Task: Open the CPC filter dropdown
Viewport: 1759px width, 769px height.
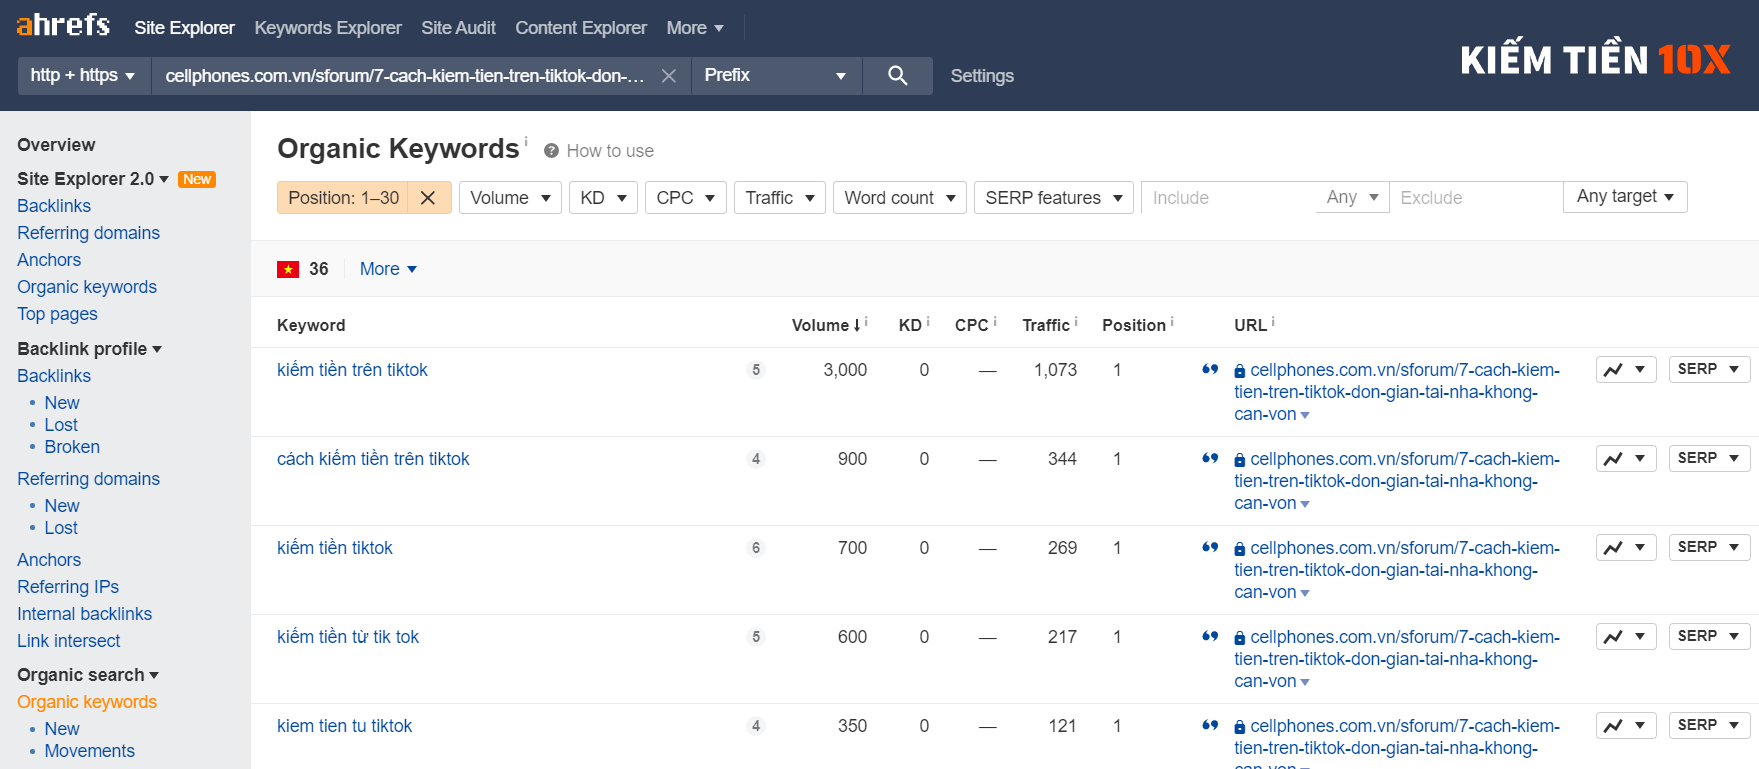Action: [x=685, y=198]
